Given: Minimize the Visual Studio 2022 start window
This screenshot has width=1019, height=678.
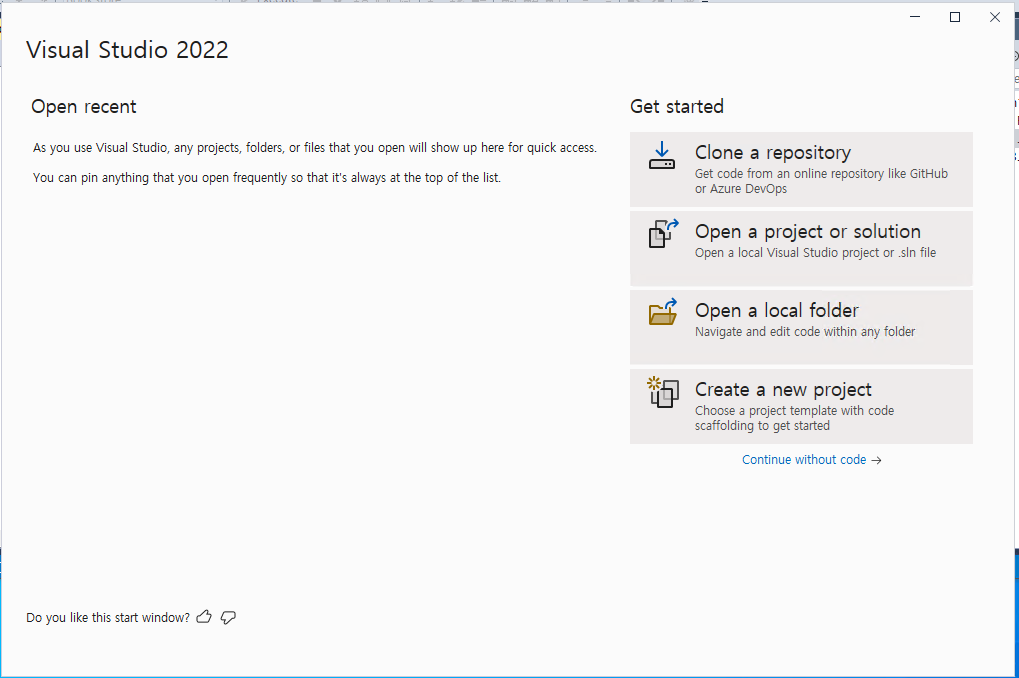Looking at the screenshot, I should coord(915,17).
